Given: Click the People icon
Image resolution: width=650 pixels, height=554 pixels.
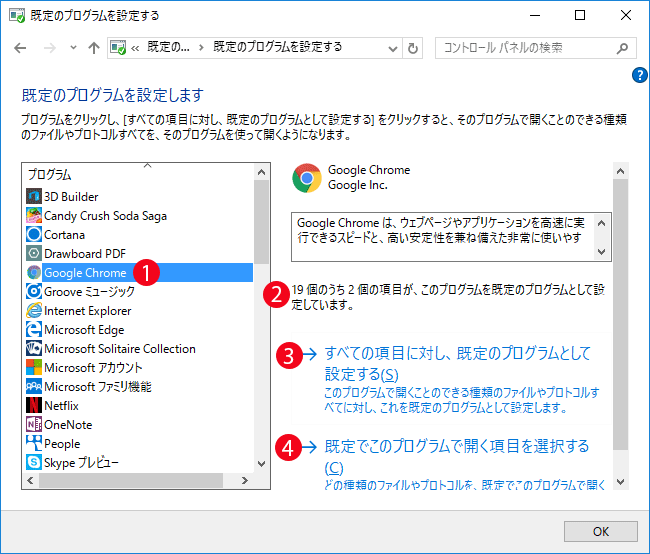Looking at the screenshot, I should [x=34, y=443].
